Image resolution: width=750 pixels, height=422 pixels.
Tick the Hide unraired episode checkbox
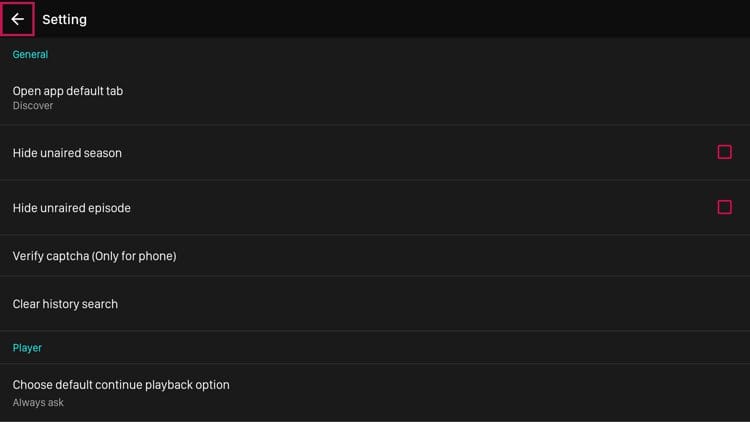[724, 207]
